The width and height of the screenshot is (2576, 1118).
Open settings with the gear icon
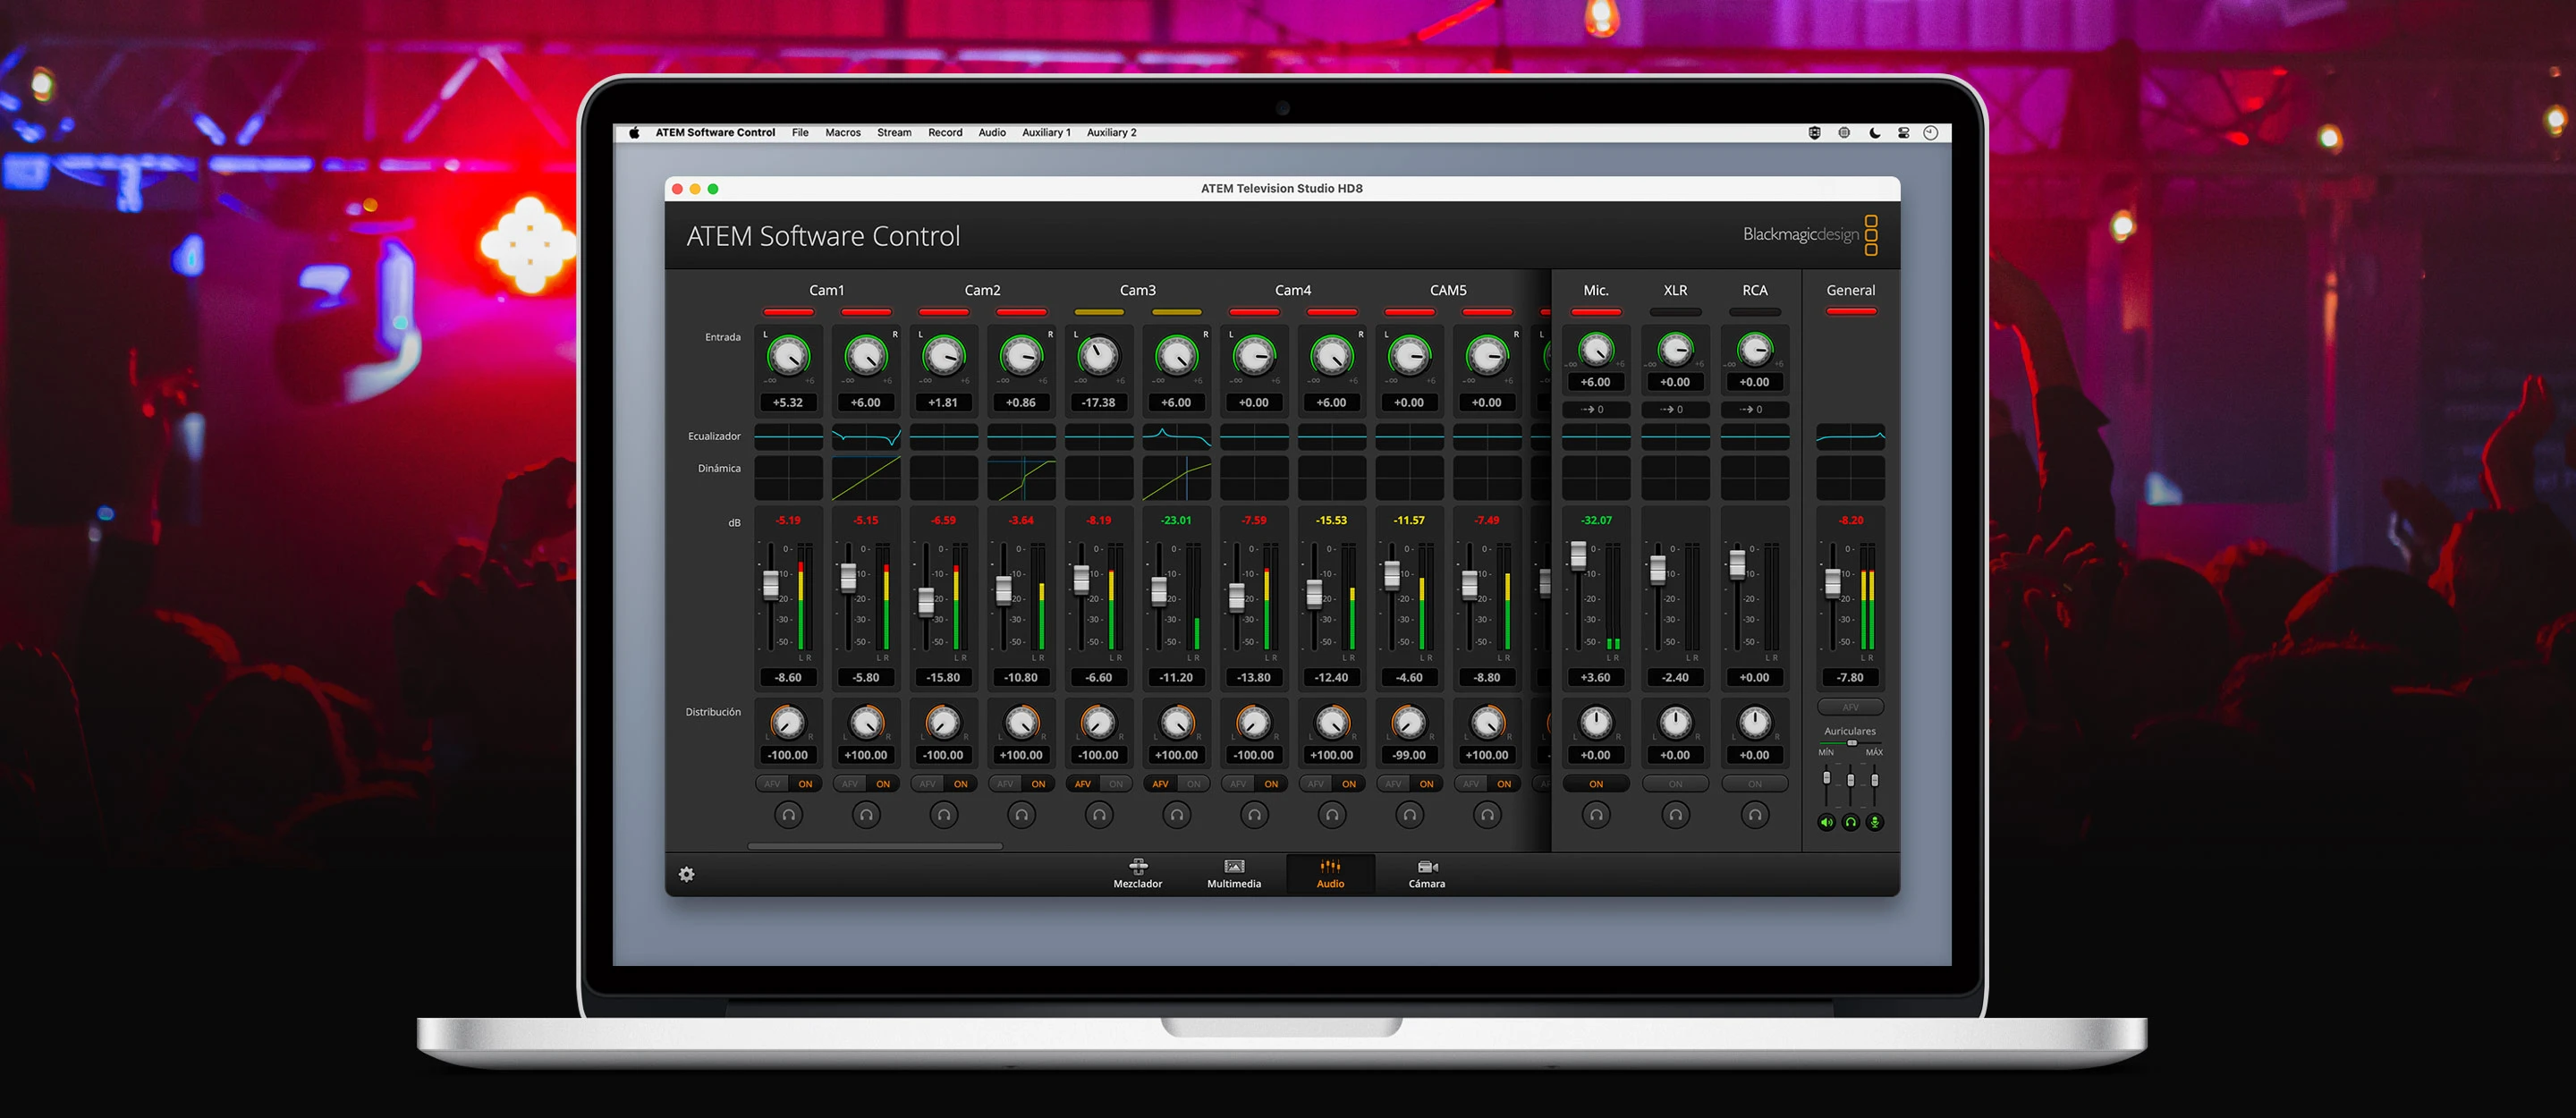(x=686, y=874)
